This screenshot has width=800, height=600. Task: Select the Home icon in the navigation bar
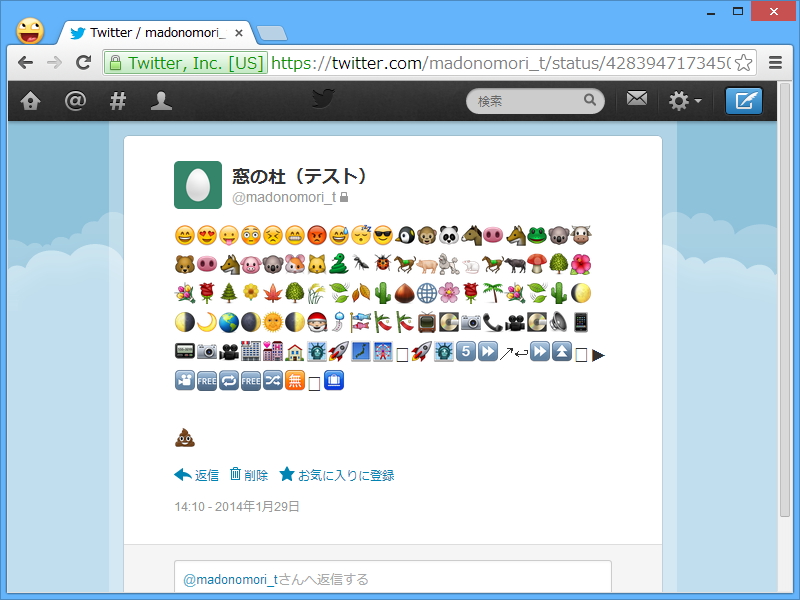(x=30, y=100)
